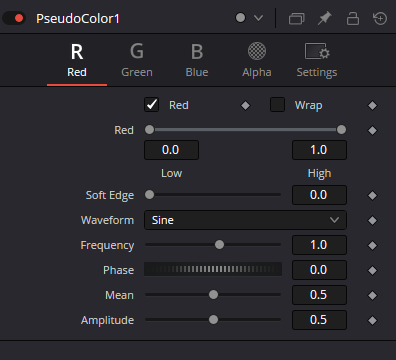Add keyframe for Phase

[x=372, y=270]
